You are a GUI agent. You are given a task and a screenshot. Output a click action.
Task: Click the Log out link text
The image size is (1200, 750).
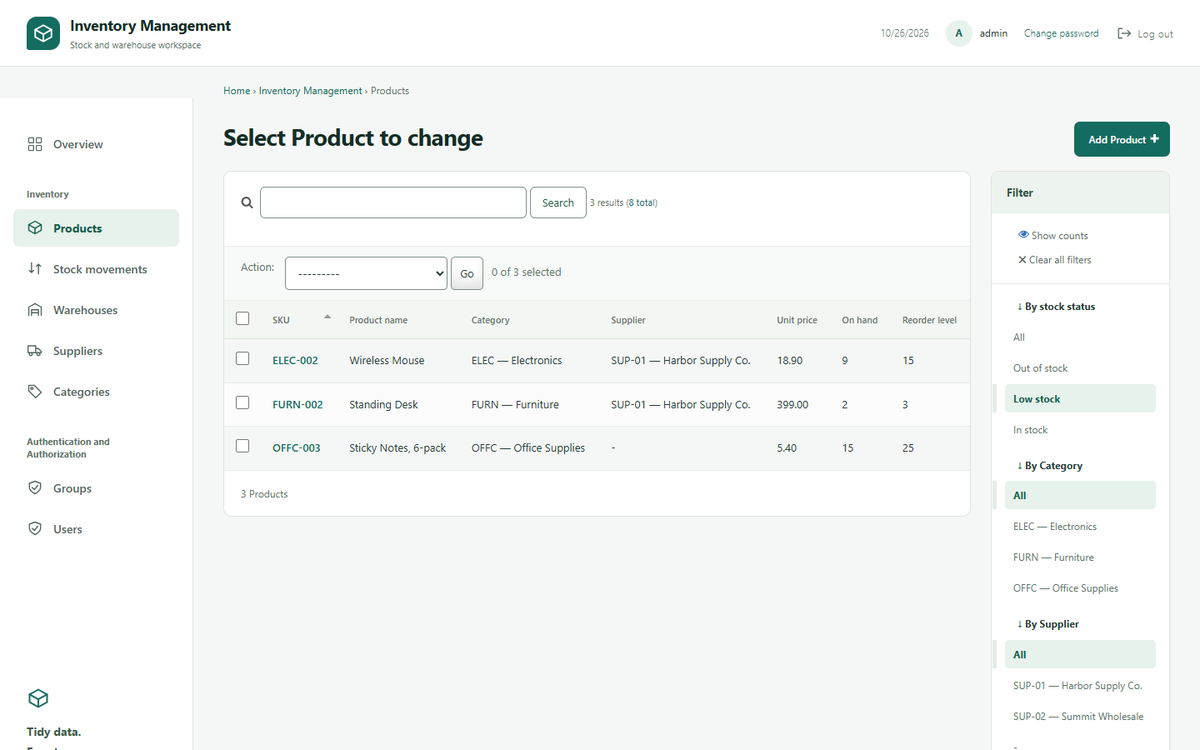1155,34
